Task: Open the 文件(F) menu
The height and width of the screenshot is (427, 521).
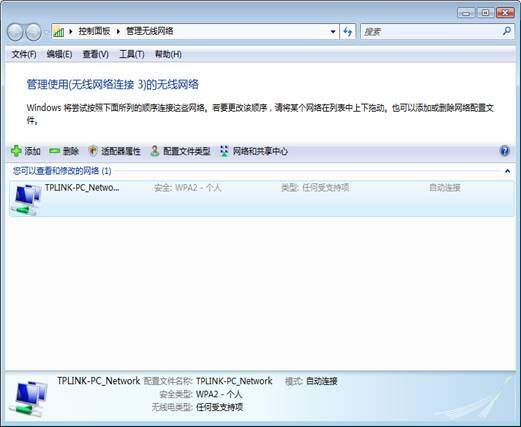Action: tap(24, 54)
